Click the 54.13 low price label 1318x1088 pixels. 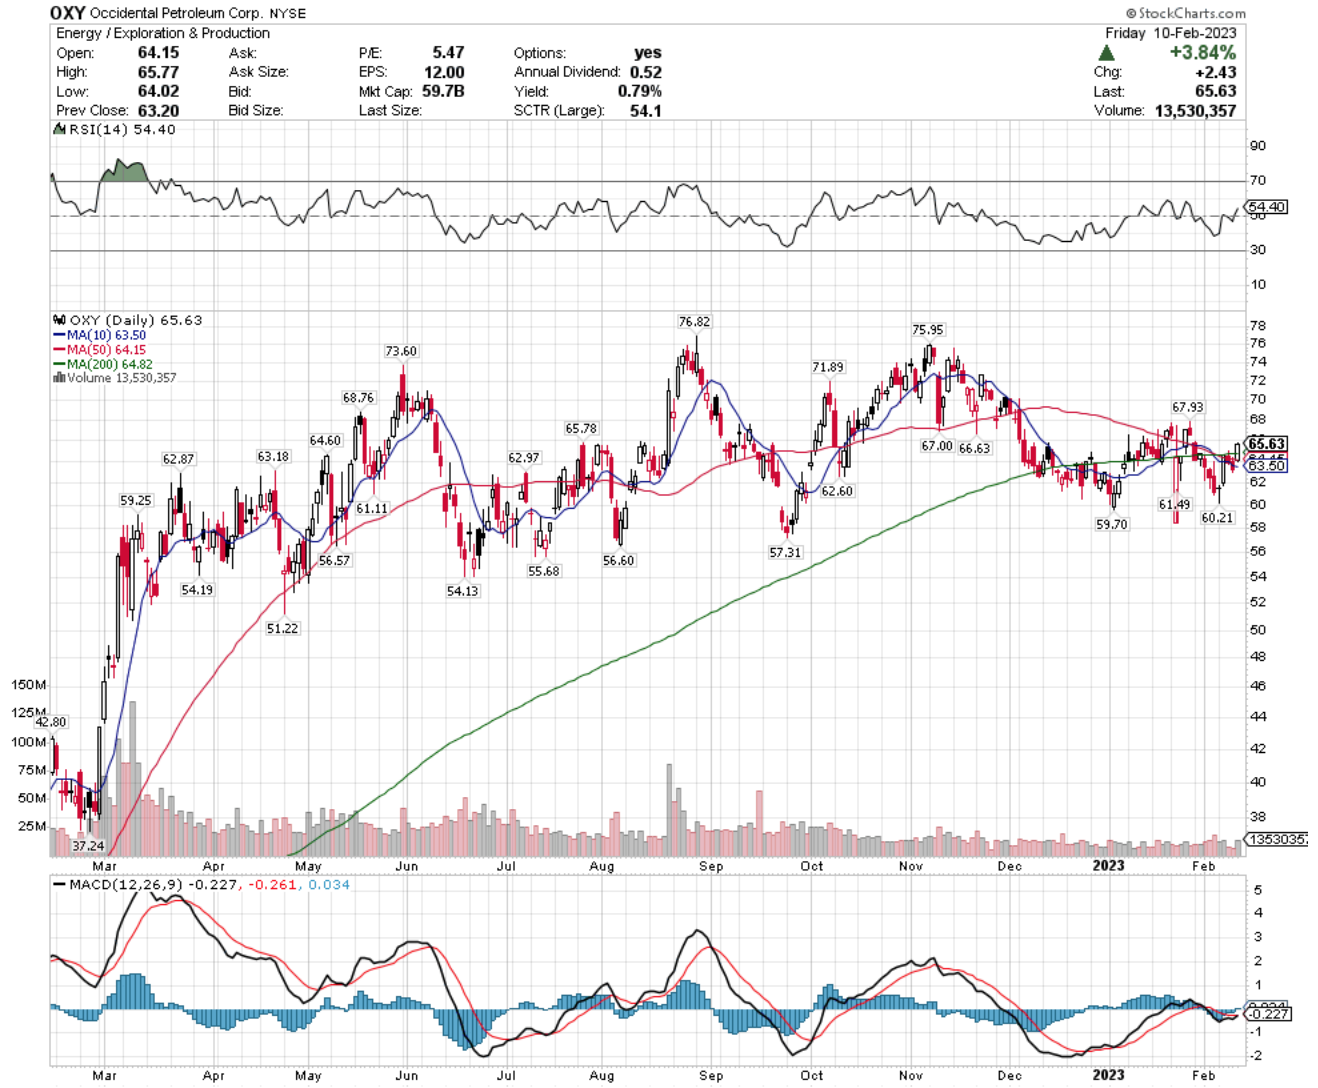pyautogui.click(x=462, y=592)
